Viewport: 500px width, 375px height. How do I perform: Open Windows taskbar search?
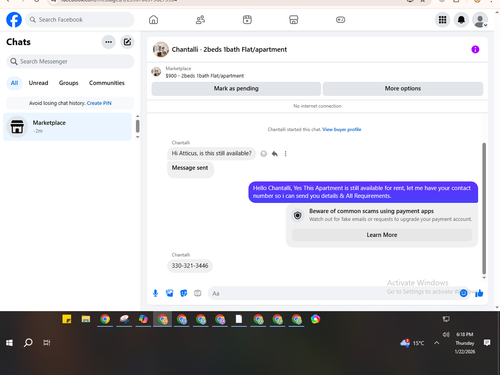(28, 343)
